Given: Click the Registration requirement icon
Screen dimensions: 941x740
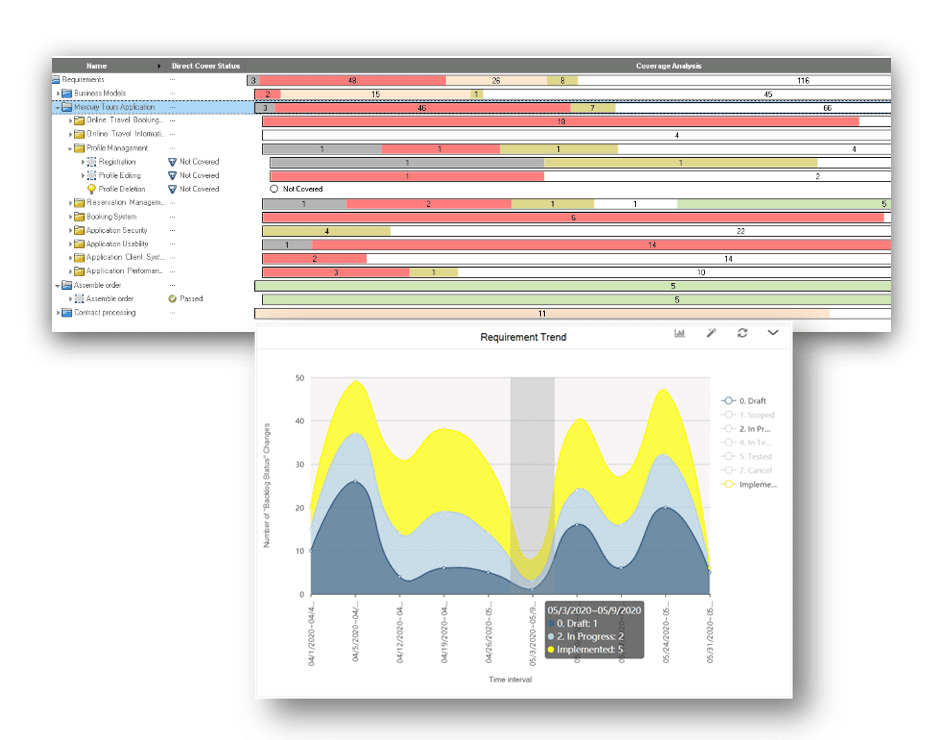Looking at the screenshot, I should tap(91, 161).
